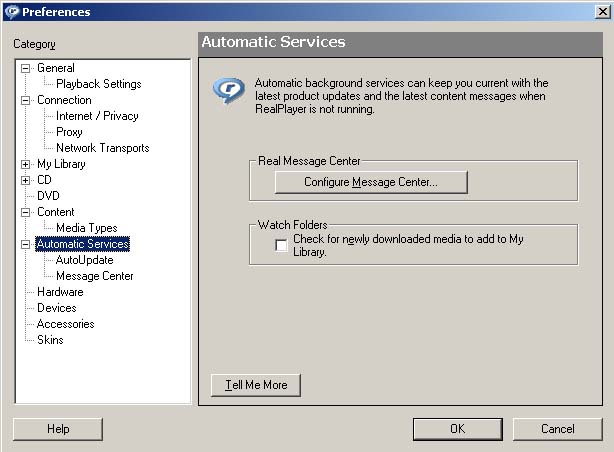This screenshot has width=614, height=452.
Task: Confirm preferences with OK button
Action: click(457, 429)
